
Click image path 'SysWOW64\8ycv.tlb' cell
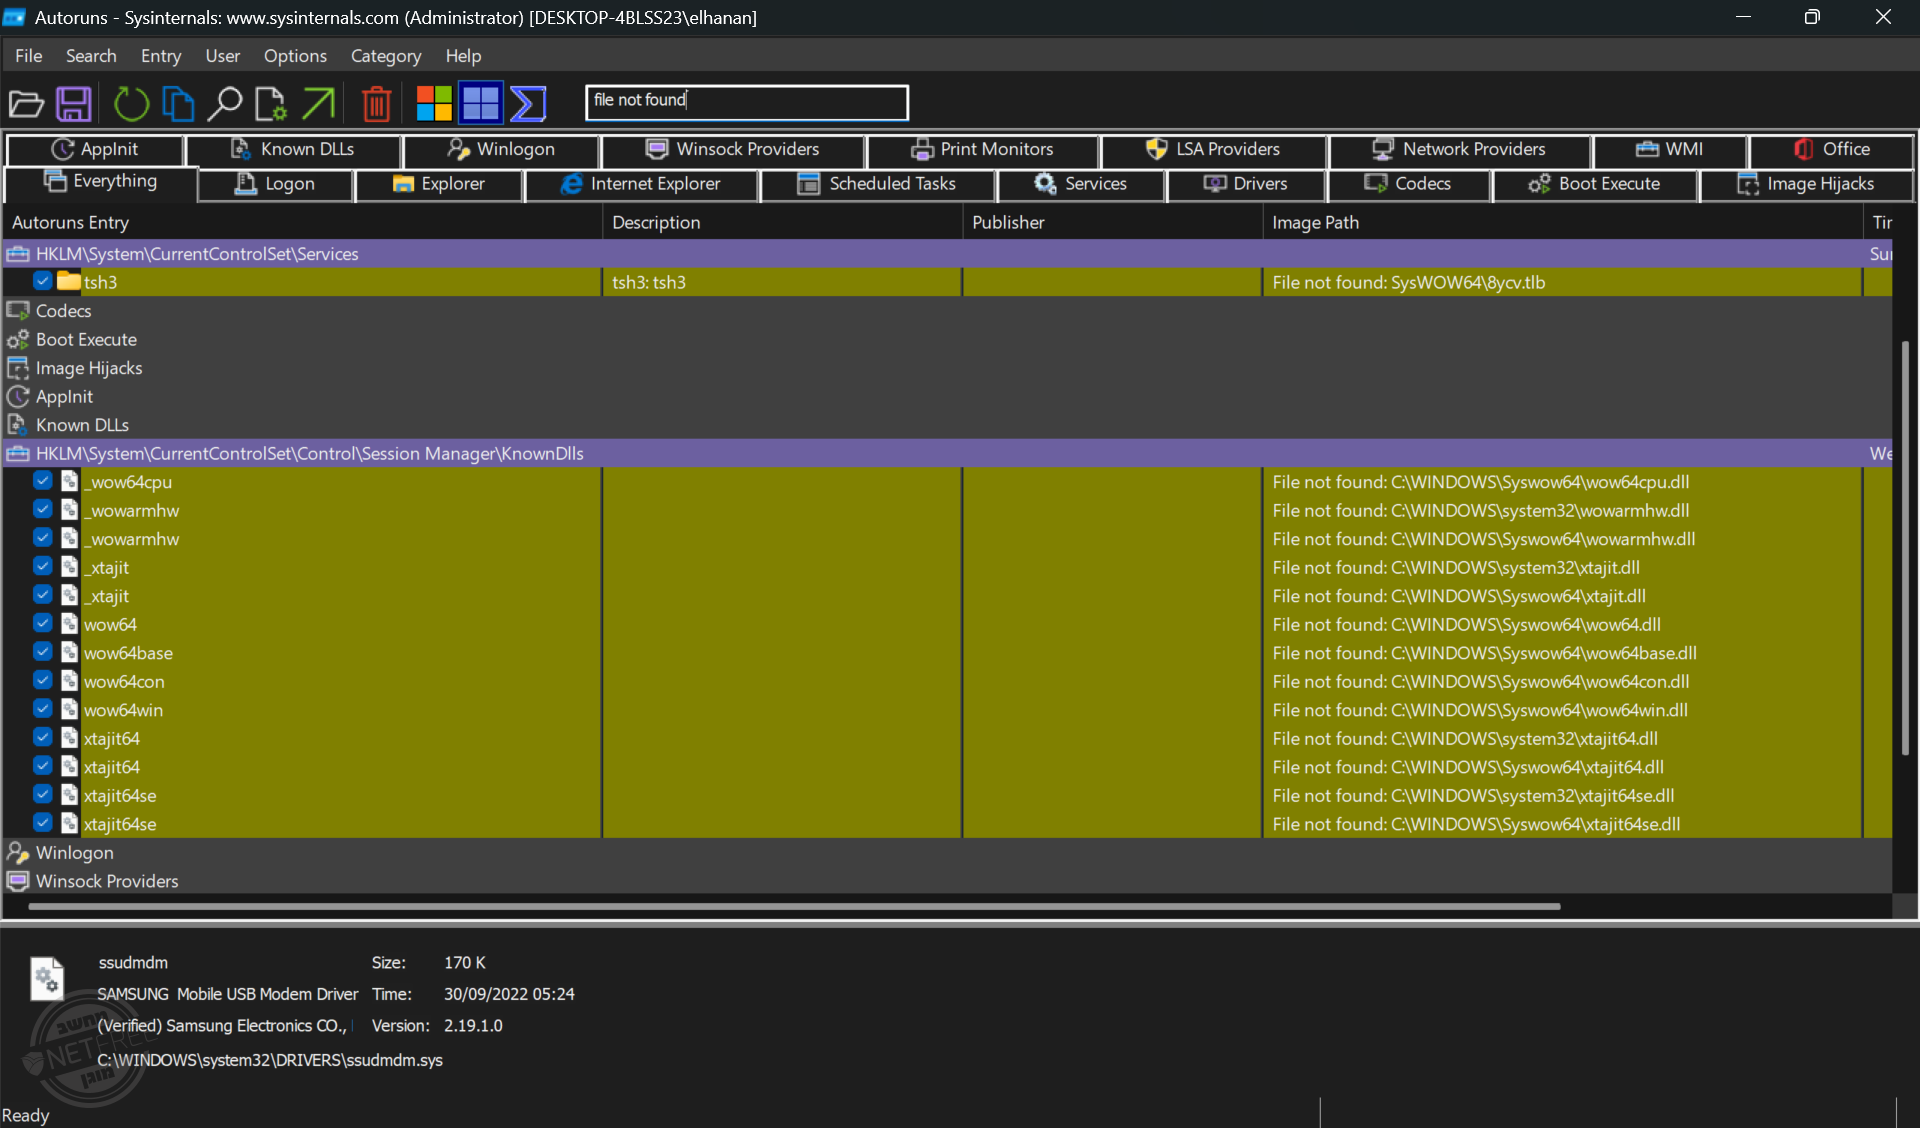(1562, 282)
